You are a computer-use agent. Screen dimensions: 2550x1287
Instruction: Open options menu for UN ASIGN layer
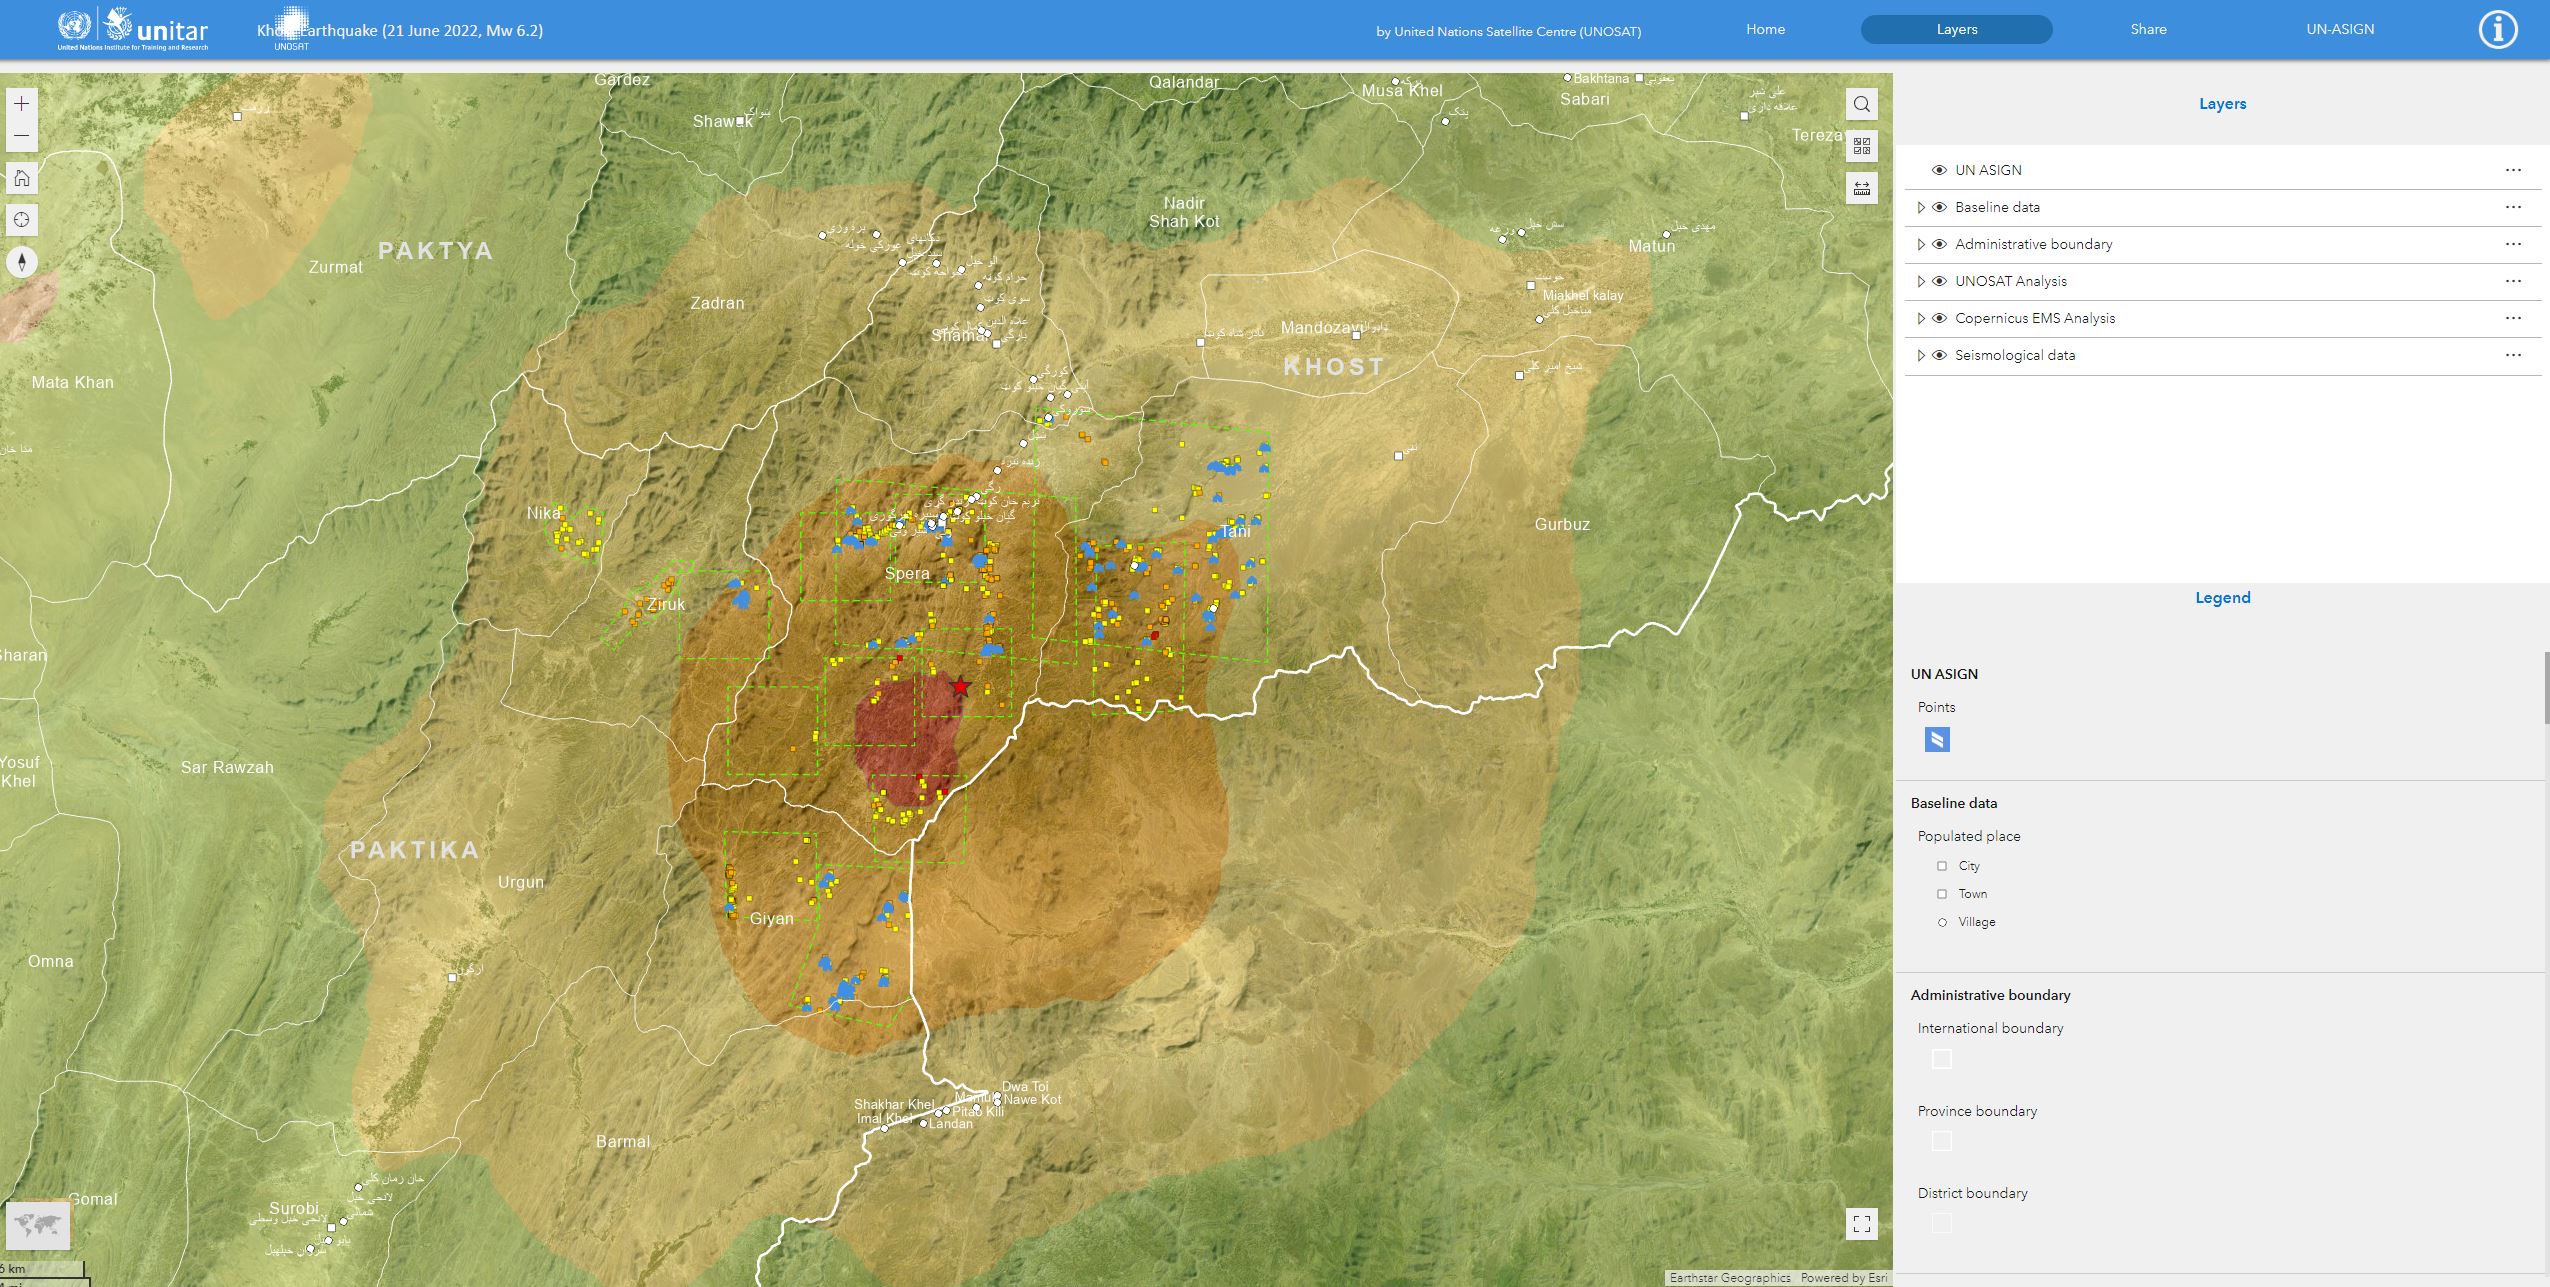pyautogui.click(x=2513, y=170)
